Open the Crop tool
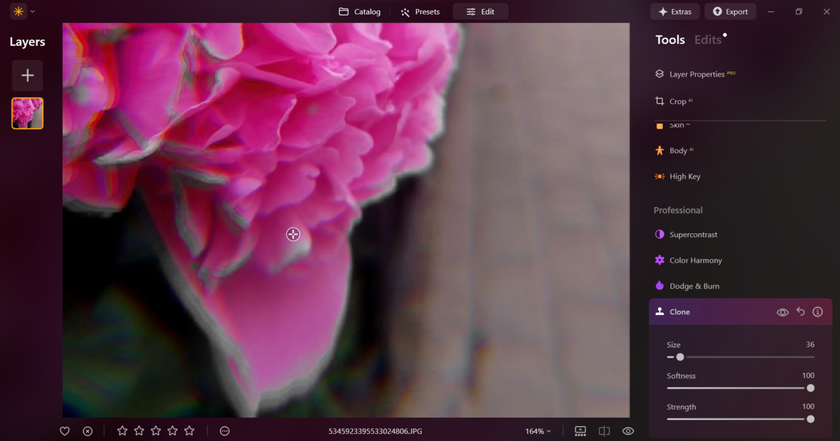Viewport: 840px width, 441px height. 677,101
